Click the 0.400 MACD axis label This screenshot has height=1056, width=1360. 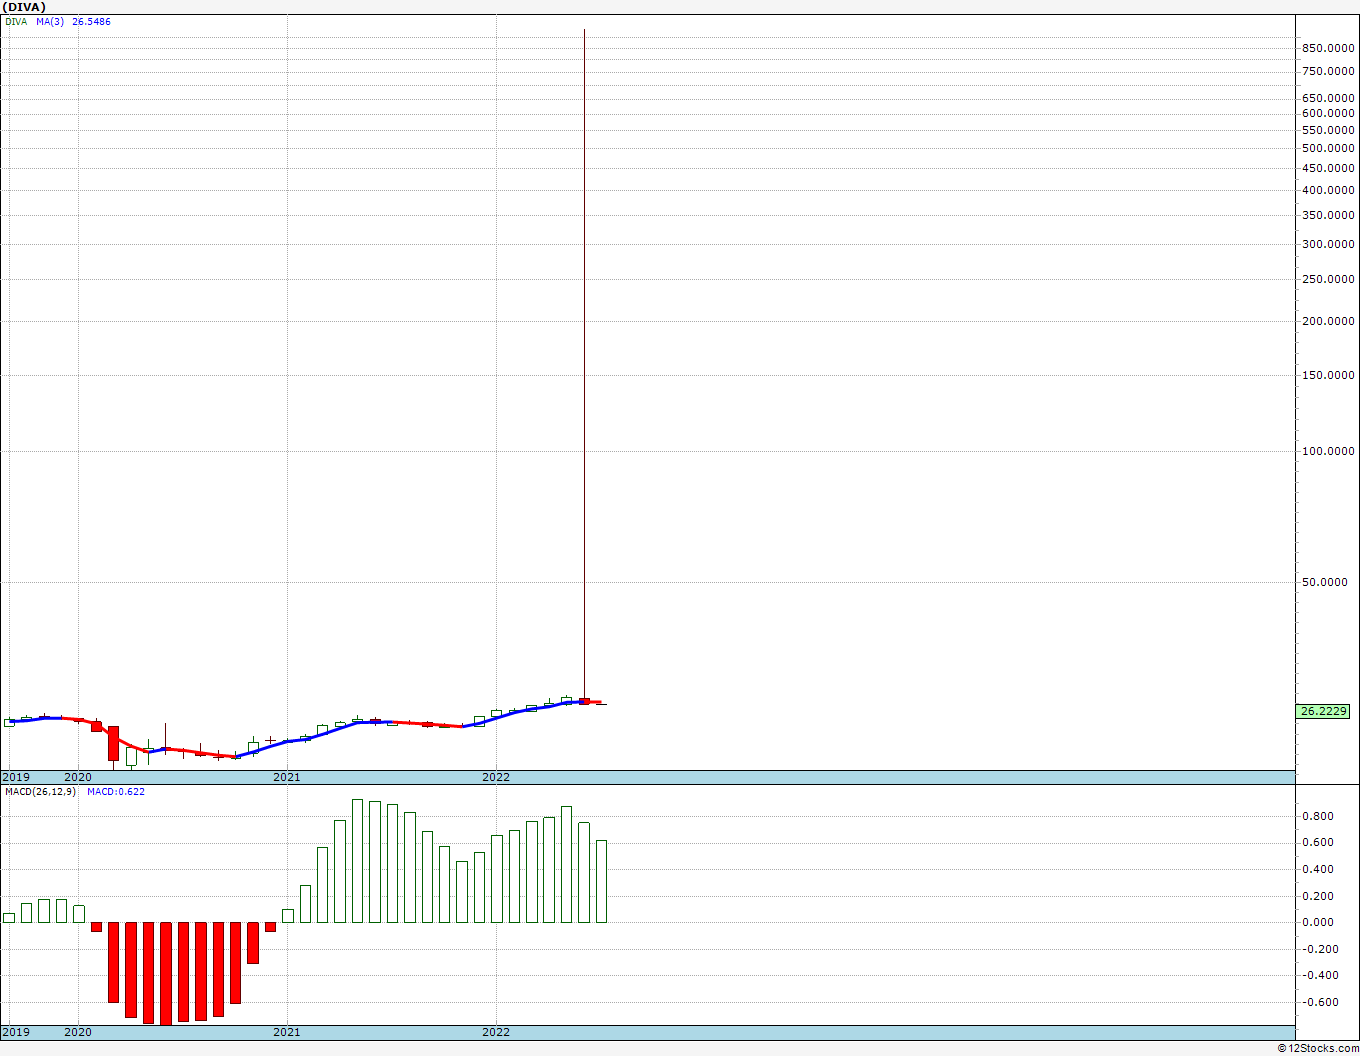tap(1319, 869)
